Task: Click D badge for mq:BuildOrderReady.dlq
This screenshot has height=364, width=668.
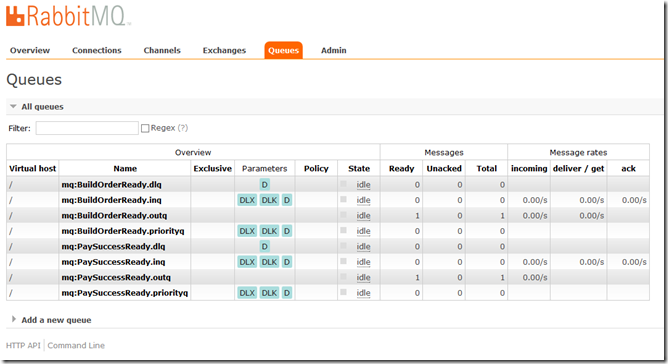Action: point(265,185)
